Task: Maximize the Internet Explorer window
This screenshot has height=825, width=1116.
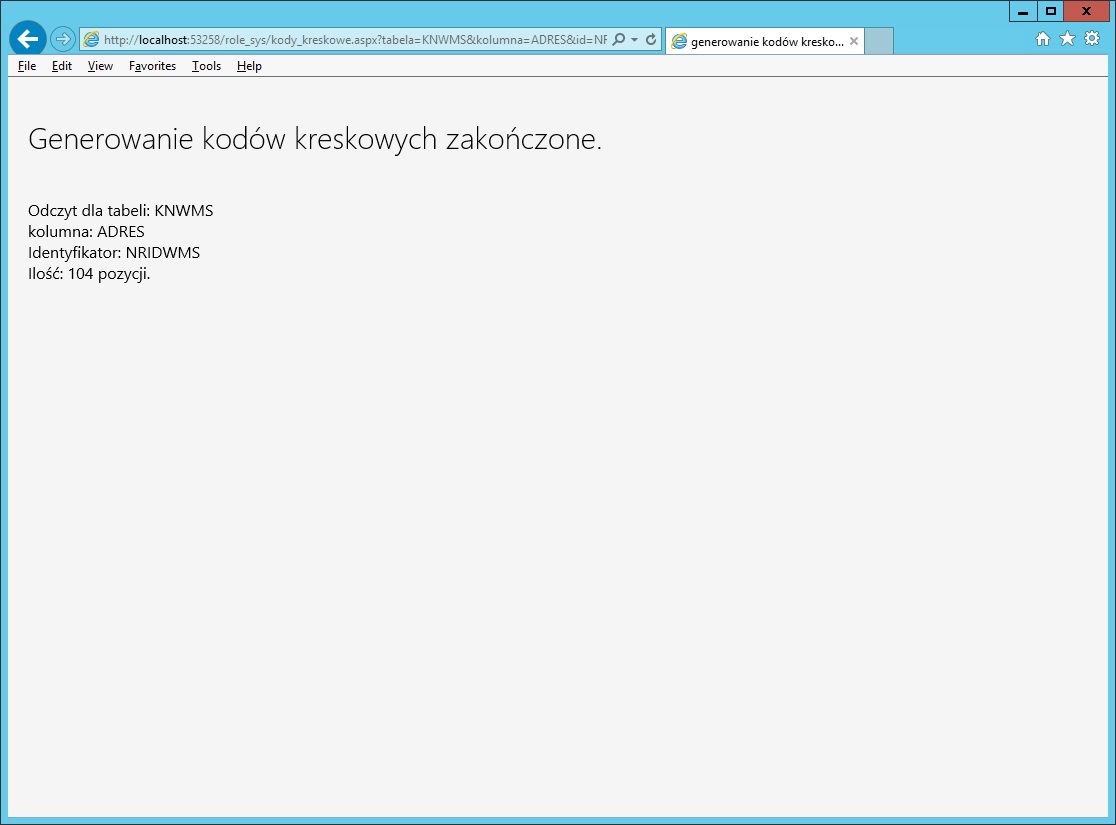Action: click(1050, 11)
